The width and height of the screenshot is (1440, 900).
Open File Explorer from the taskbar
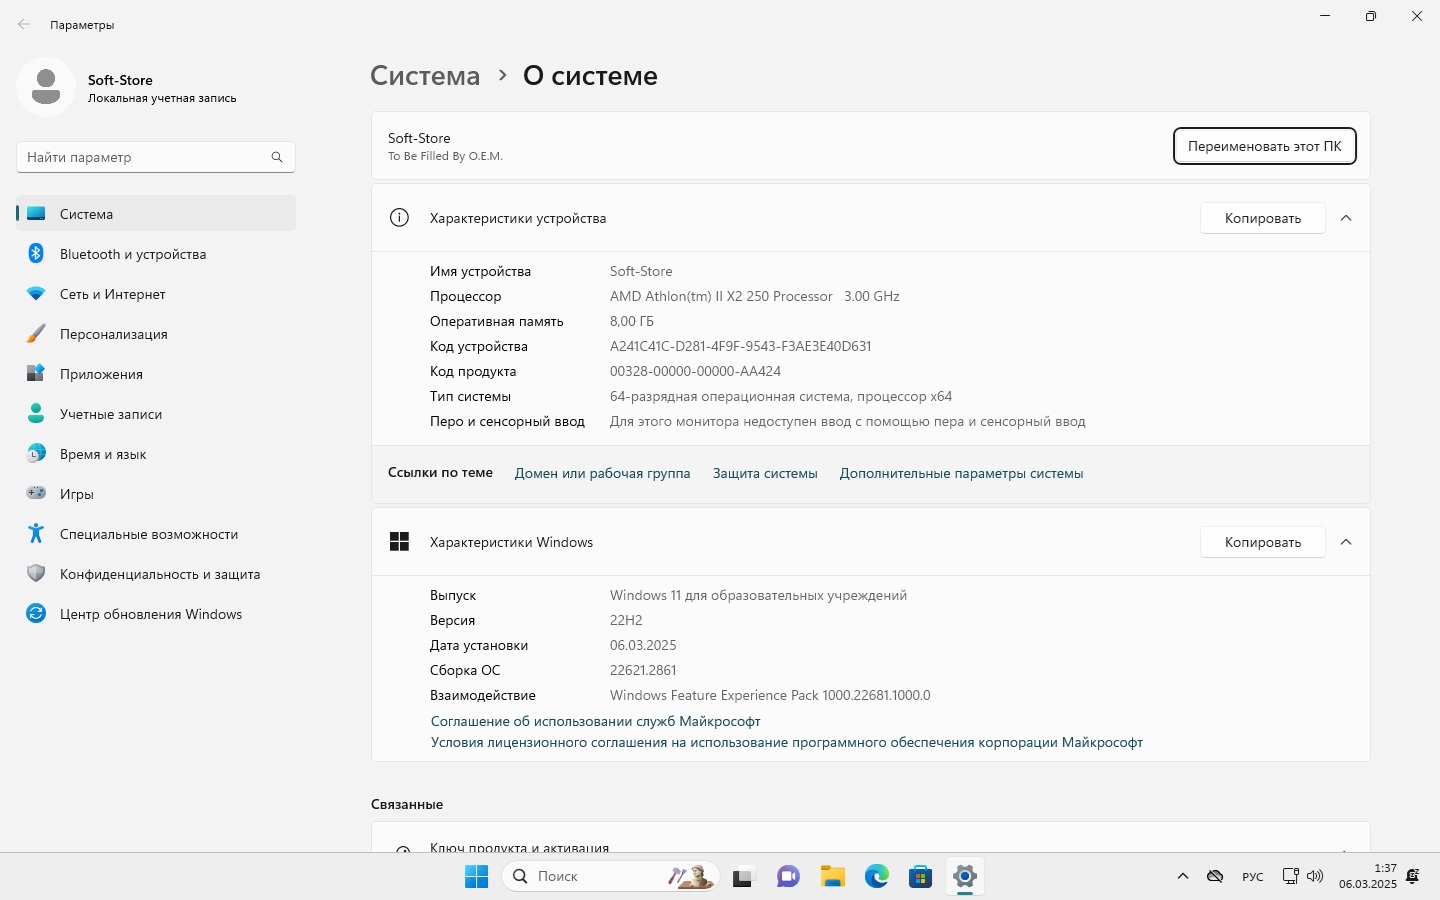[x=832, y=877]
